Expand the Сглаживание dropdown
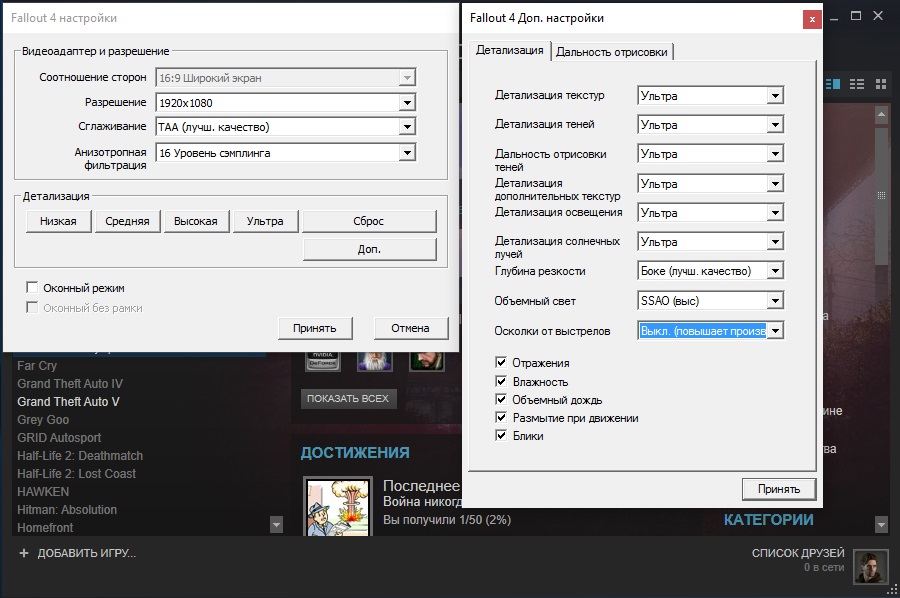900x598 pixels. (285, 127)
